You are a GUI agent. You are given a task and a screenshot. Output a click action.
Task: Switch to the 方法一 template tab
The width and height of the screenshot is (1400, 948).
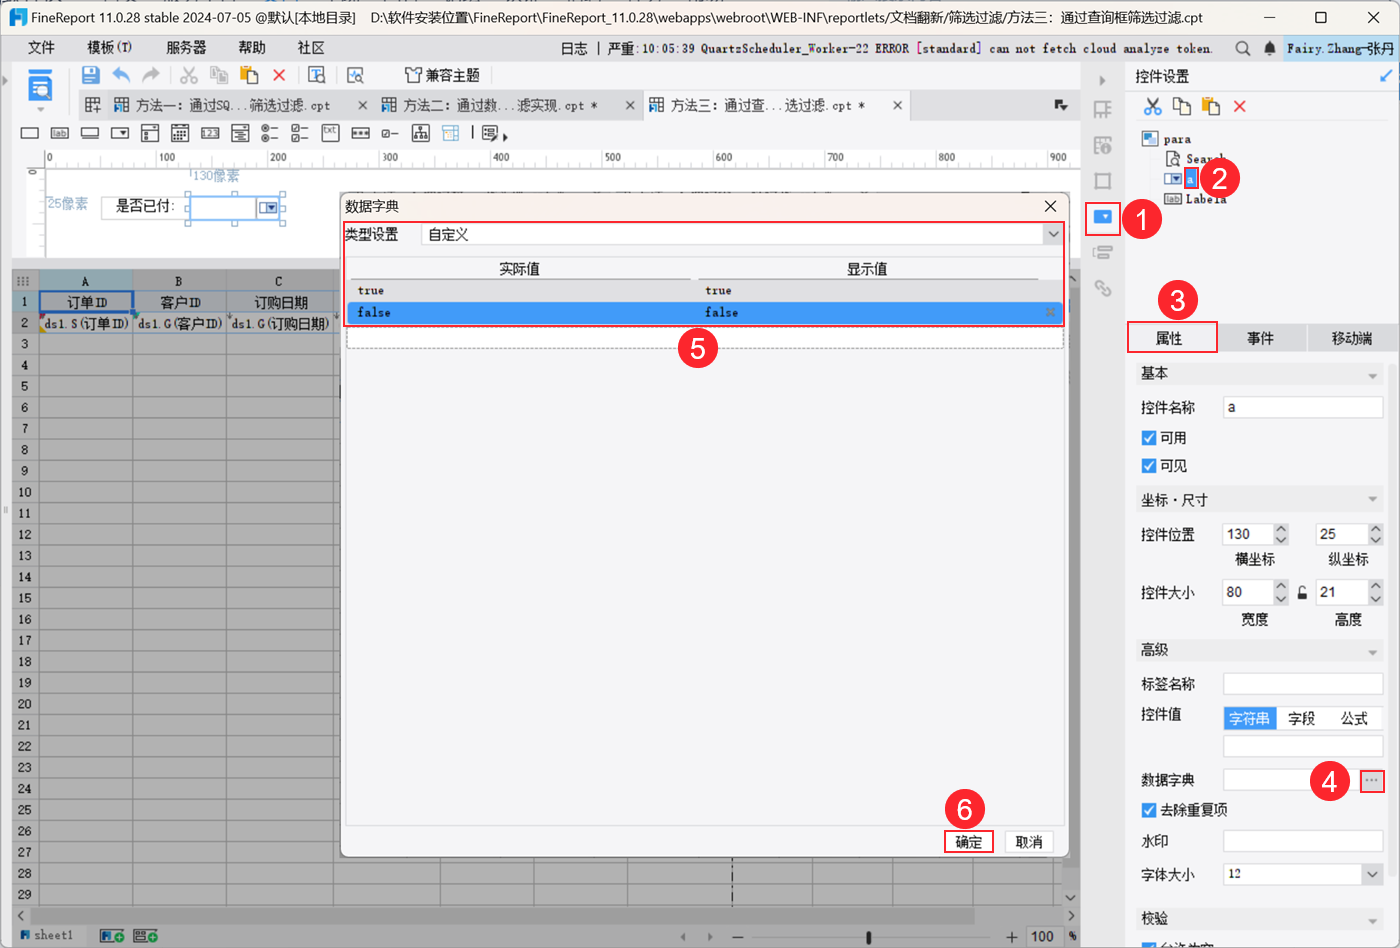click(x=232, y=105)
